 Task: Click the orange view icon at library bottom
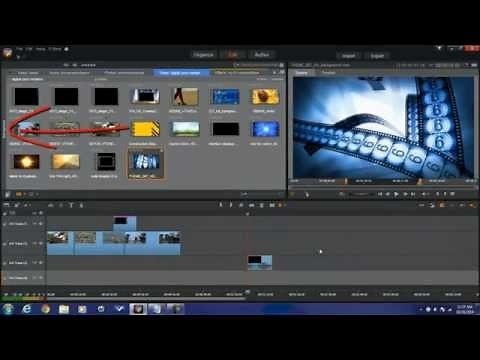[x=19, y=194]
